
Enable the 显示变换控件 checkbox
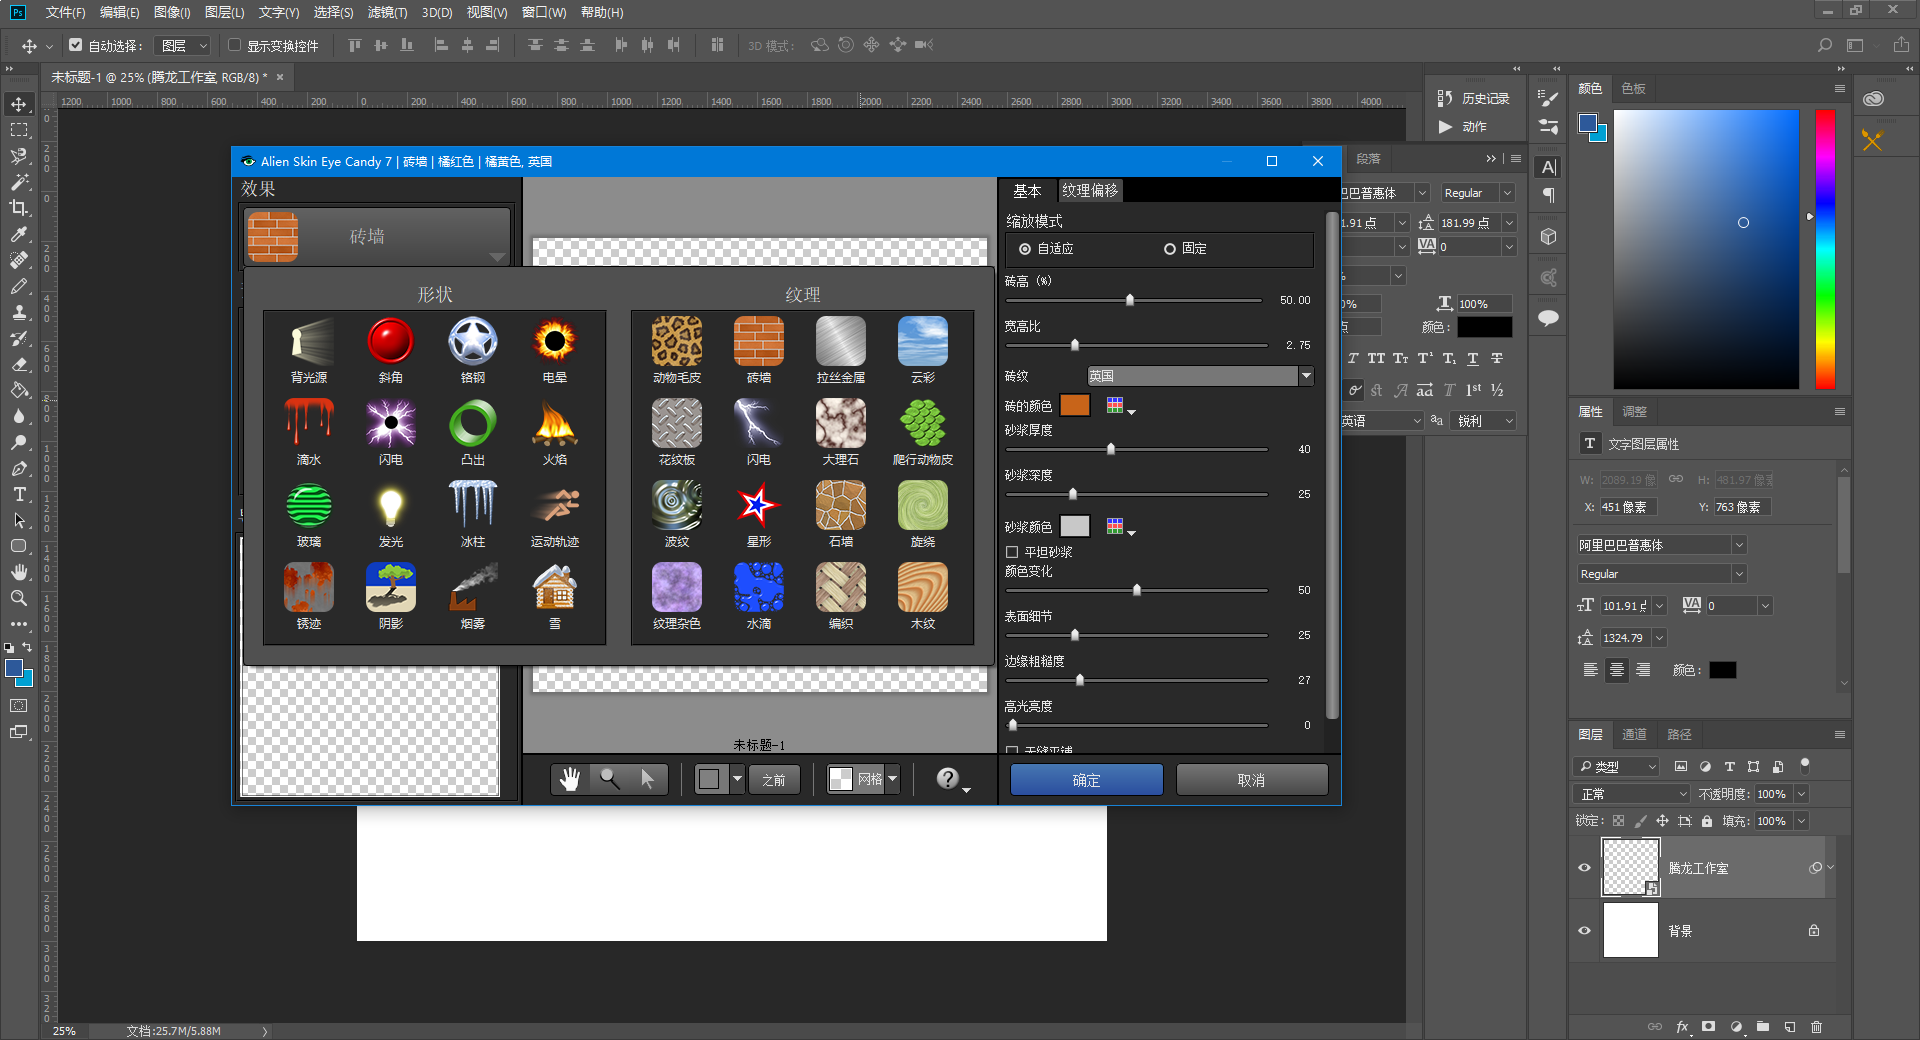[234, 45]
